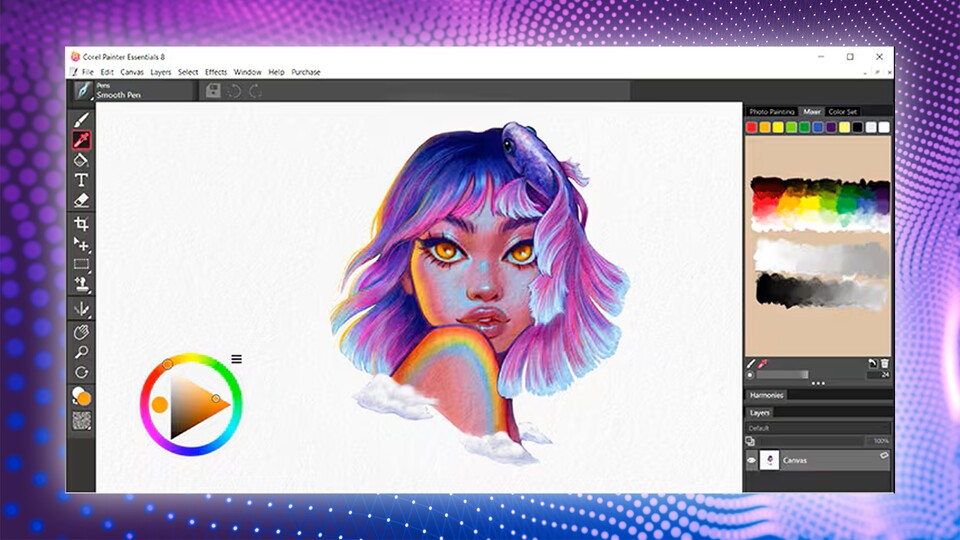This screenshot has width=960, height=540.
Task: Click the layer opacity slider
Action: coord(811,441)
